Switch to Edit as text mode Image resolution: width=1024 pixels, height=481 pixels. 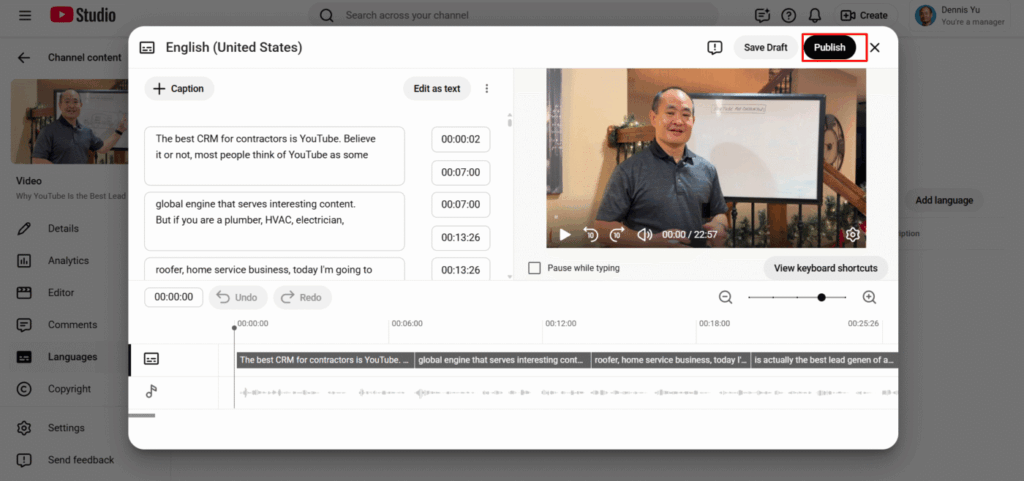click(x=437, y=88)
